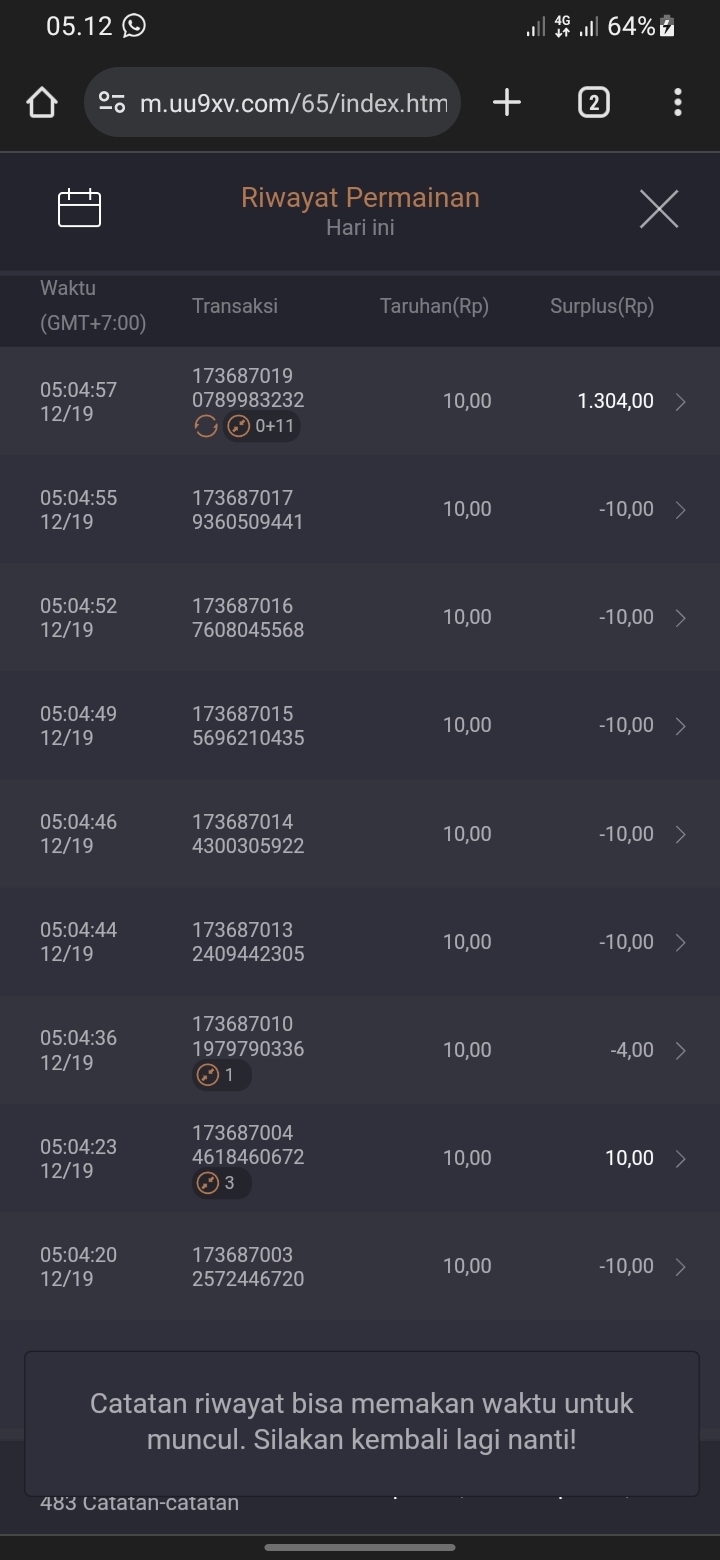This screenshot has width=720, height=1560.
Task: Expand details for the 1.304,00 surplus row
Action: pos(681,402)
